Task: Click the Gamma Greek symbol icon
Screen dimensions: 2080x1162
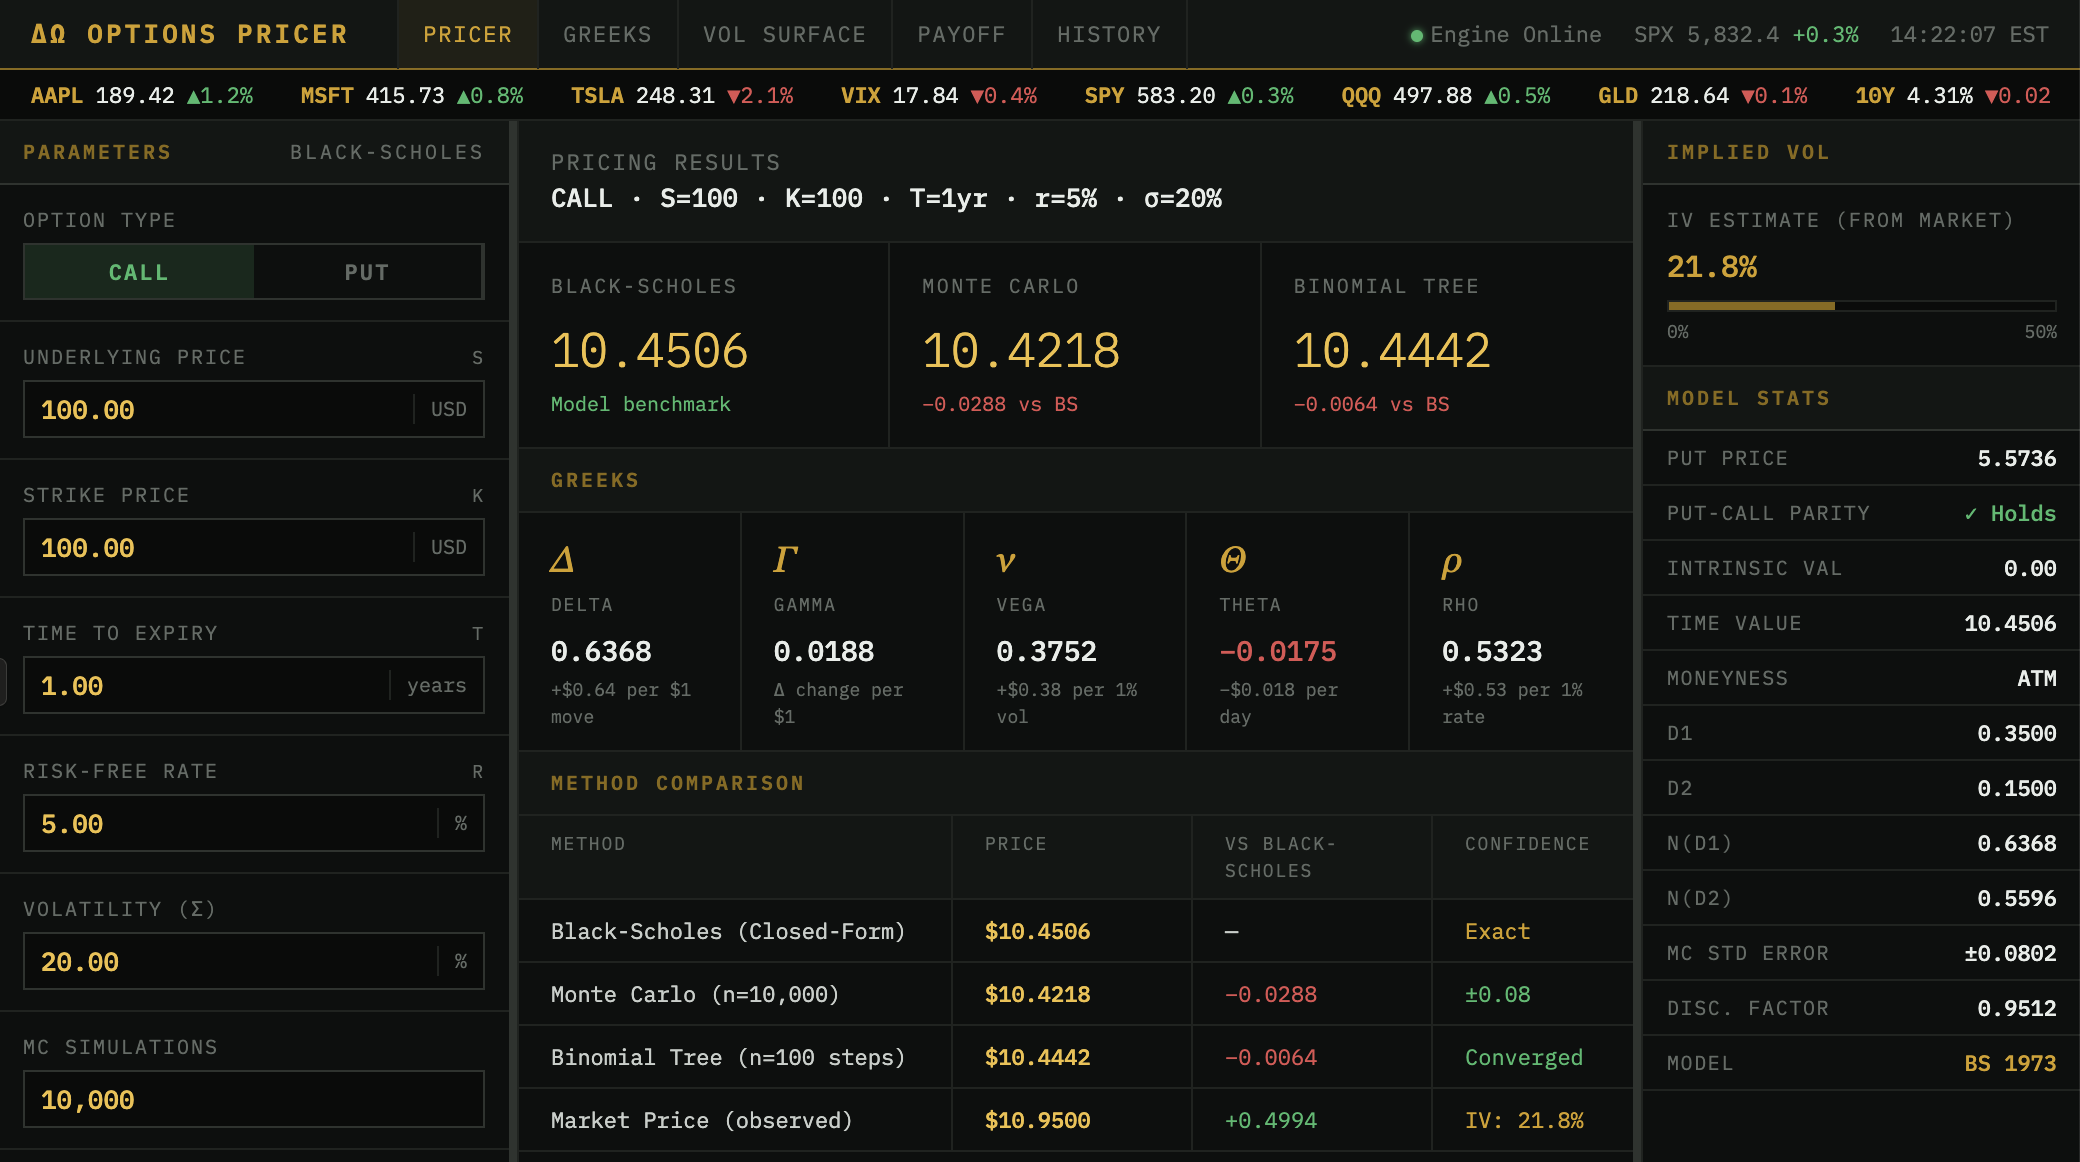Action: coord(785,559)
